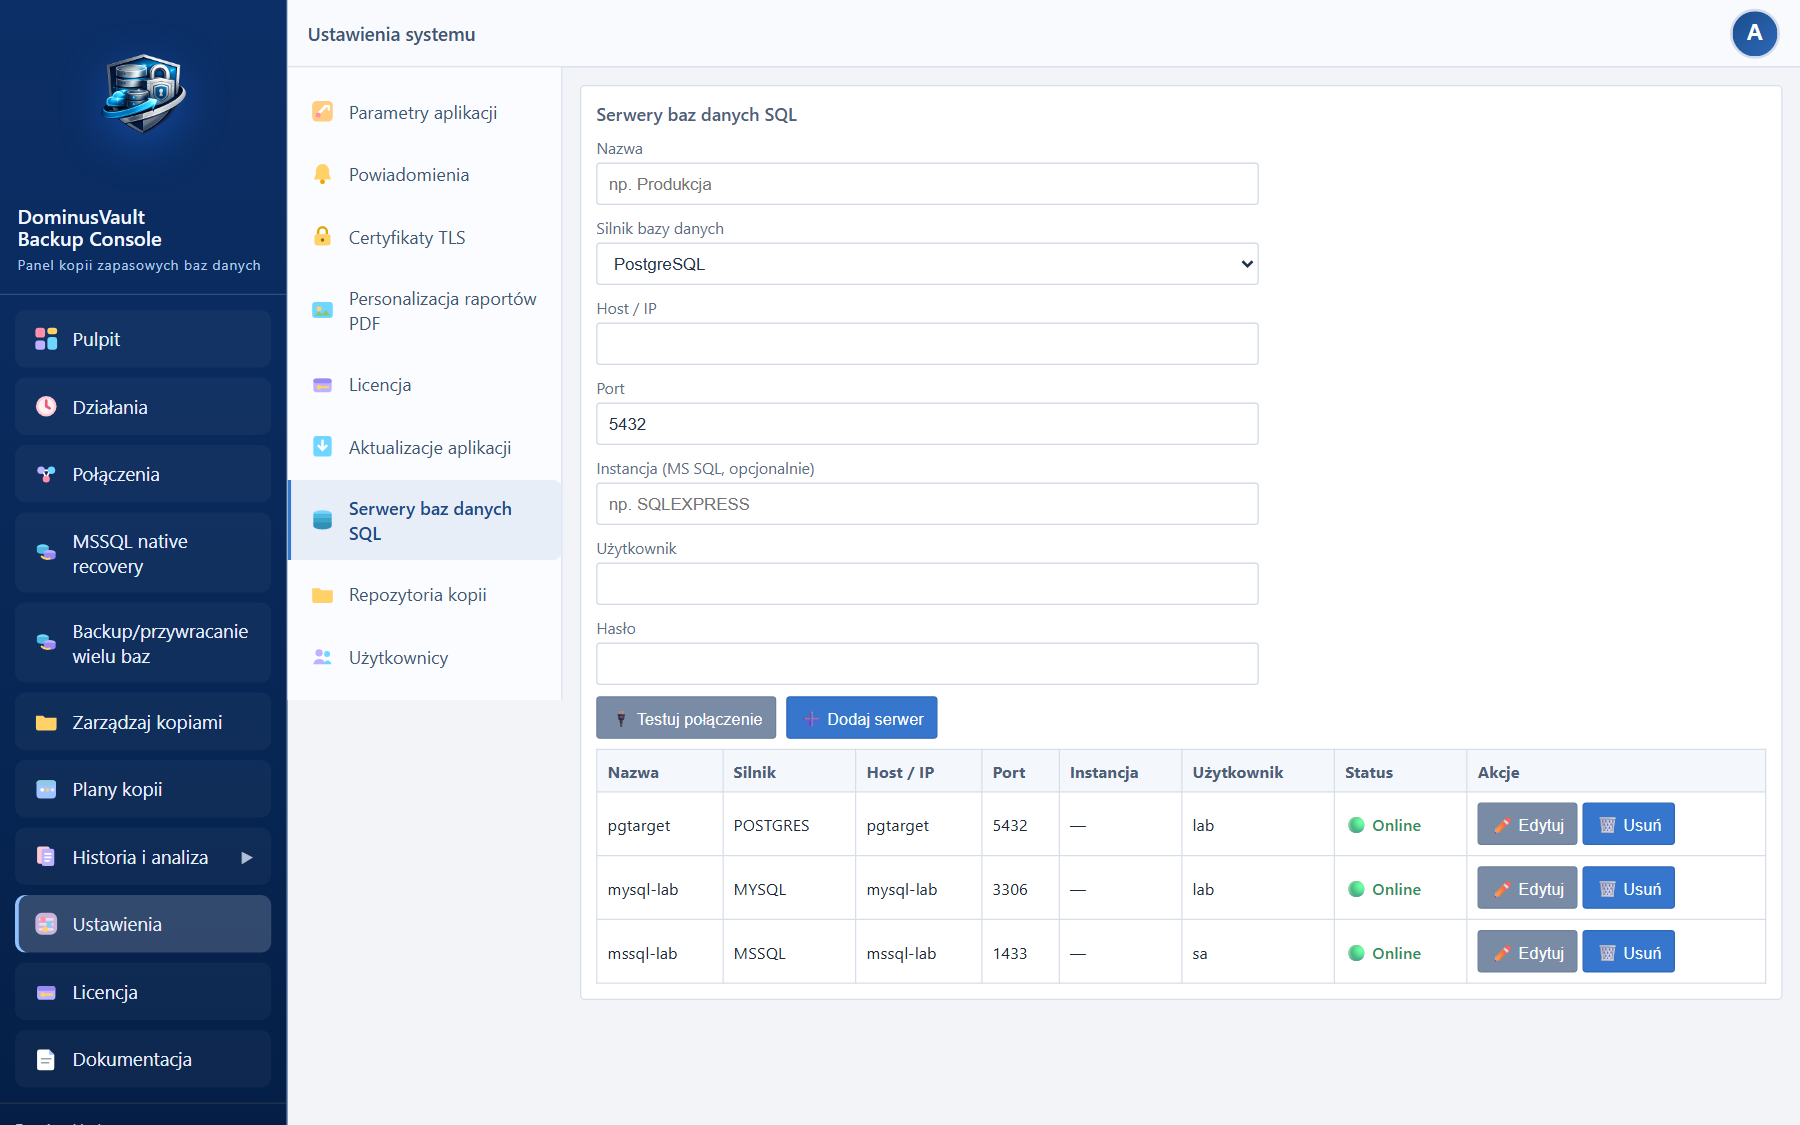1800x1125 pixels.
Task: Focus the Host / IP input field
Action: point(927,344)
